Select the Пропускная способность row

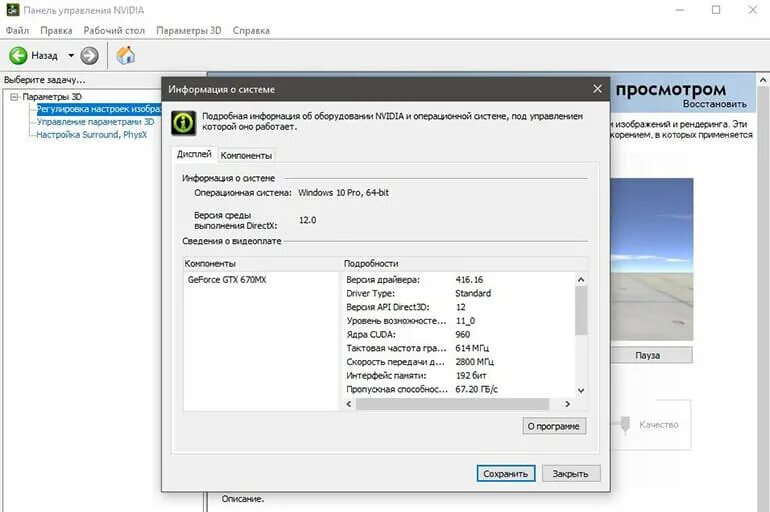pyautogui.click(x=460, y=389)
